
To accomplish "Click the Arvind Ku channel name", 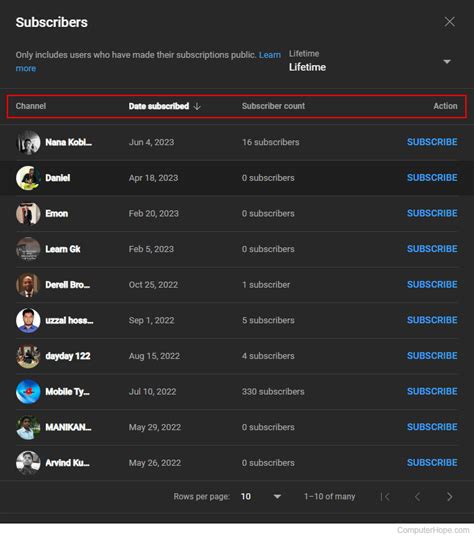I will pyautogui.click(x=67, y=463).
